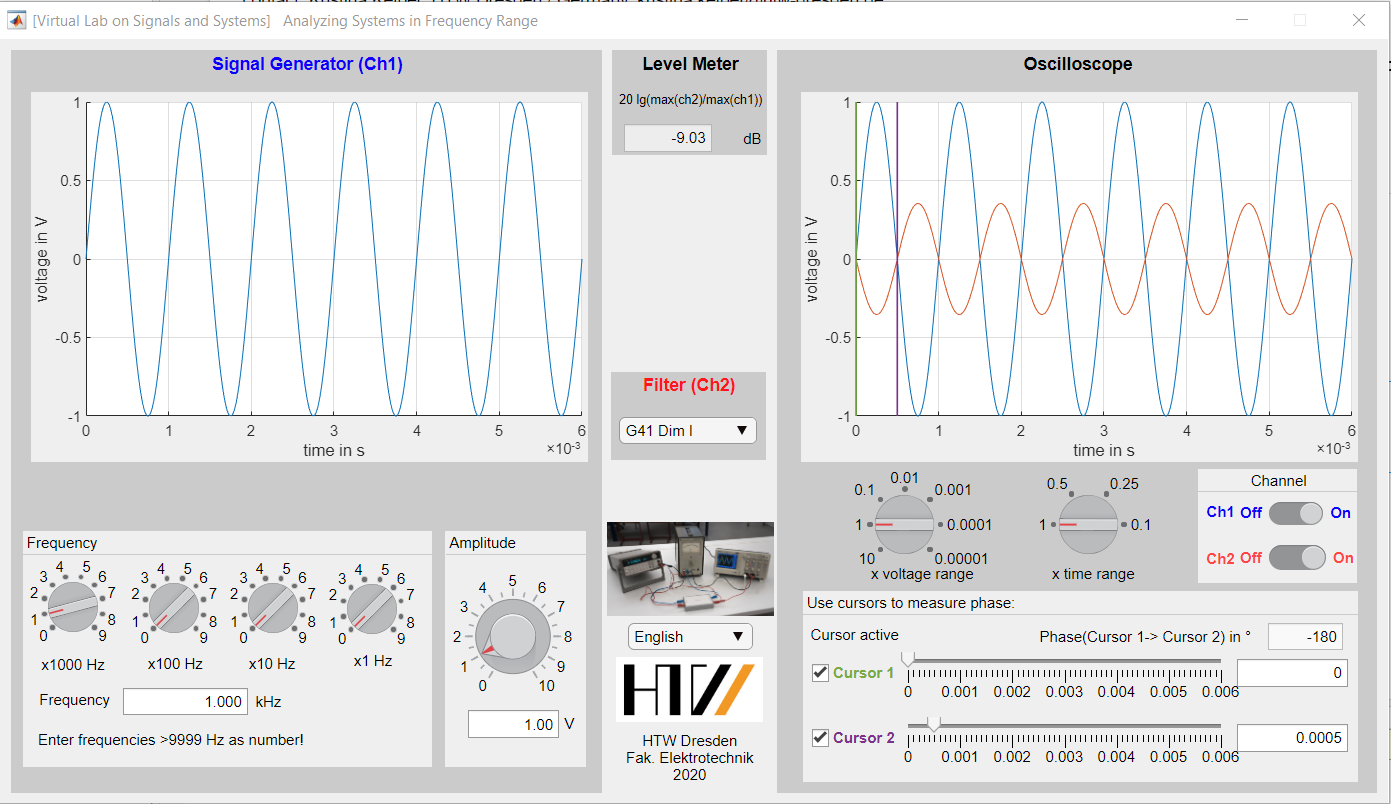Screen dimensions: 1391x804
Task: Toggle the Ch1 channel switch
Action: (x=1296, y=513)
